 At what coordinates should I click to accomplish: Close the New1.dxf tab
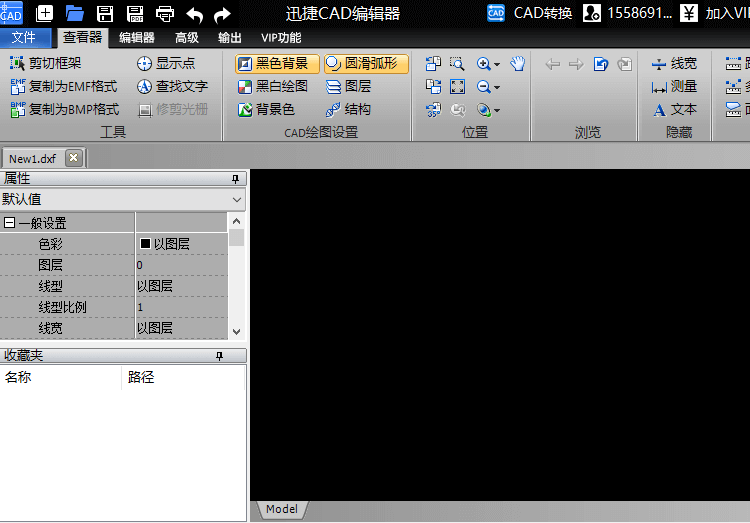74,157
